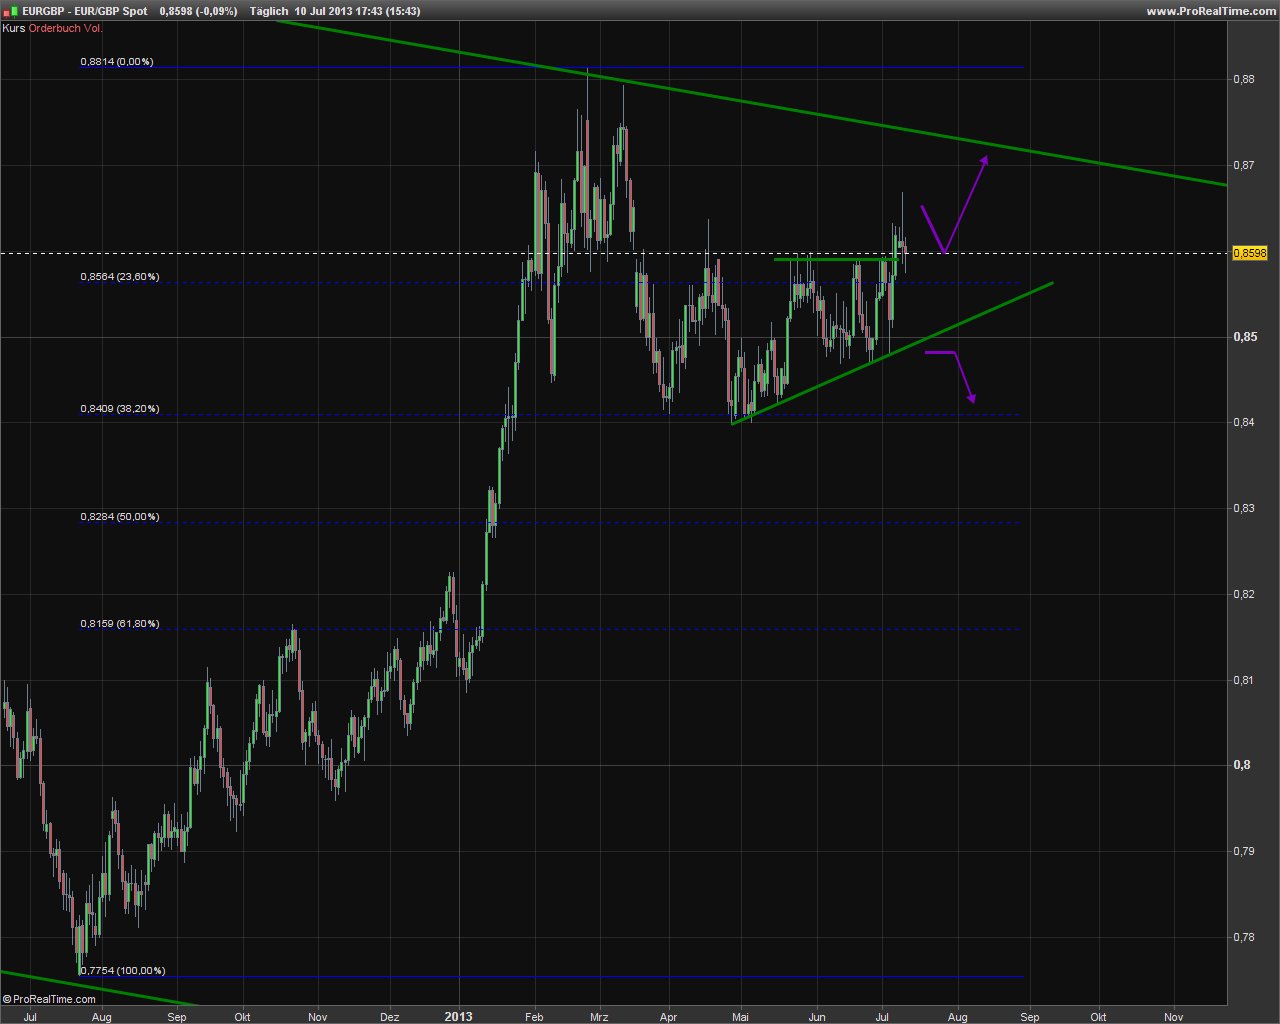Screen dimensions: 1280x1024
Task: Click the 0,87 price axis label
Action: click(1242, 165)
